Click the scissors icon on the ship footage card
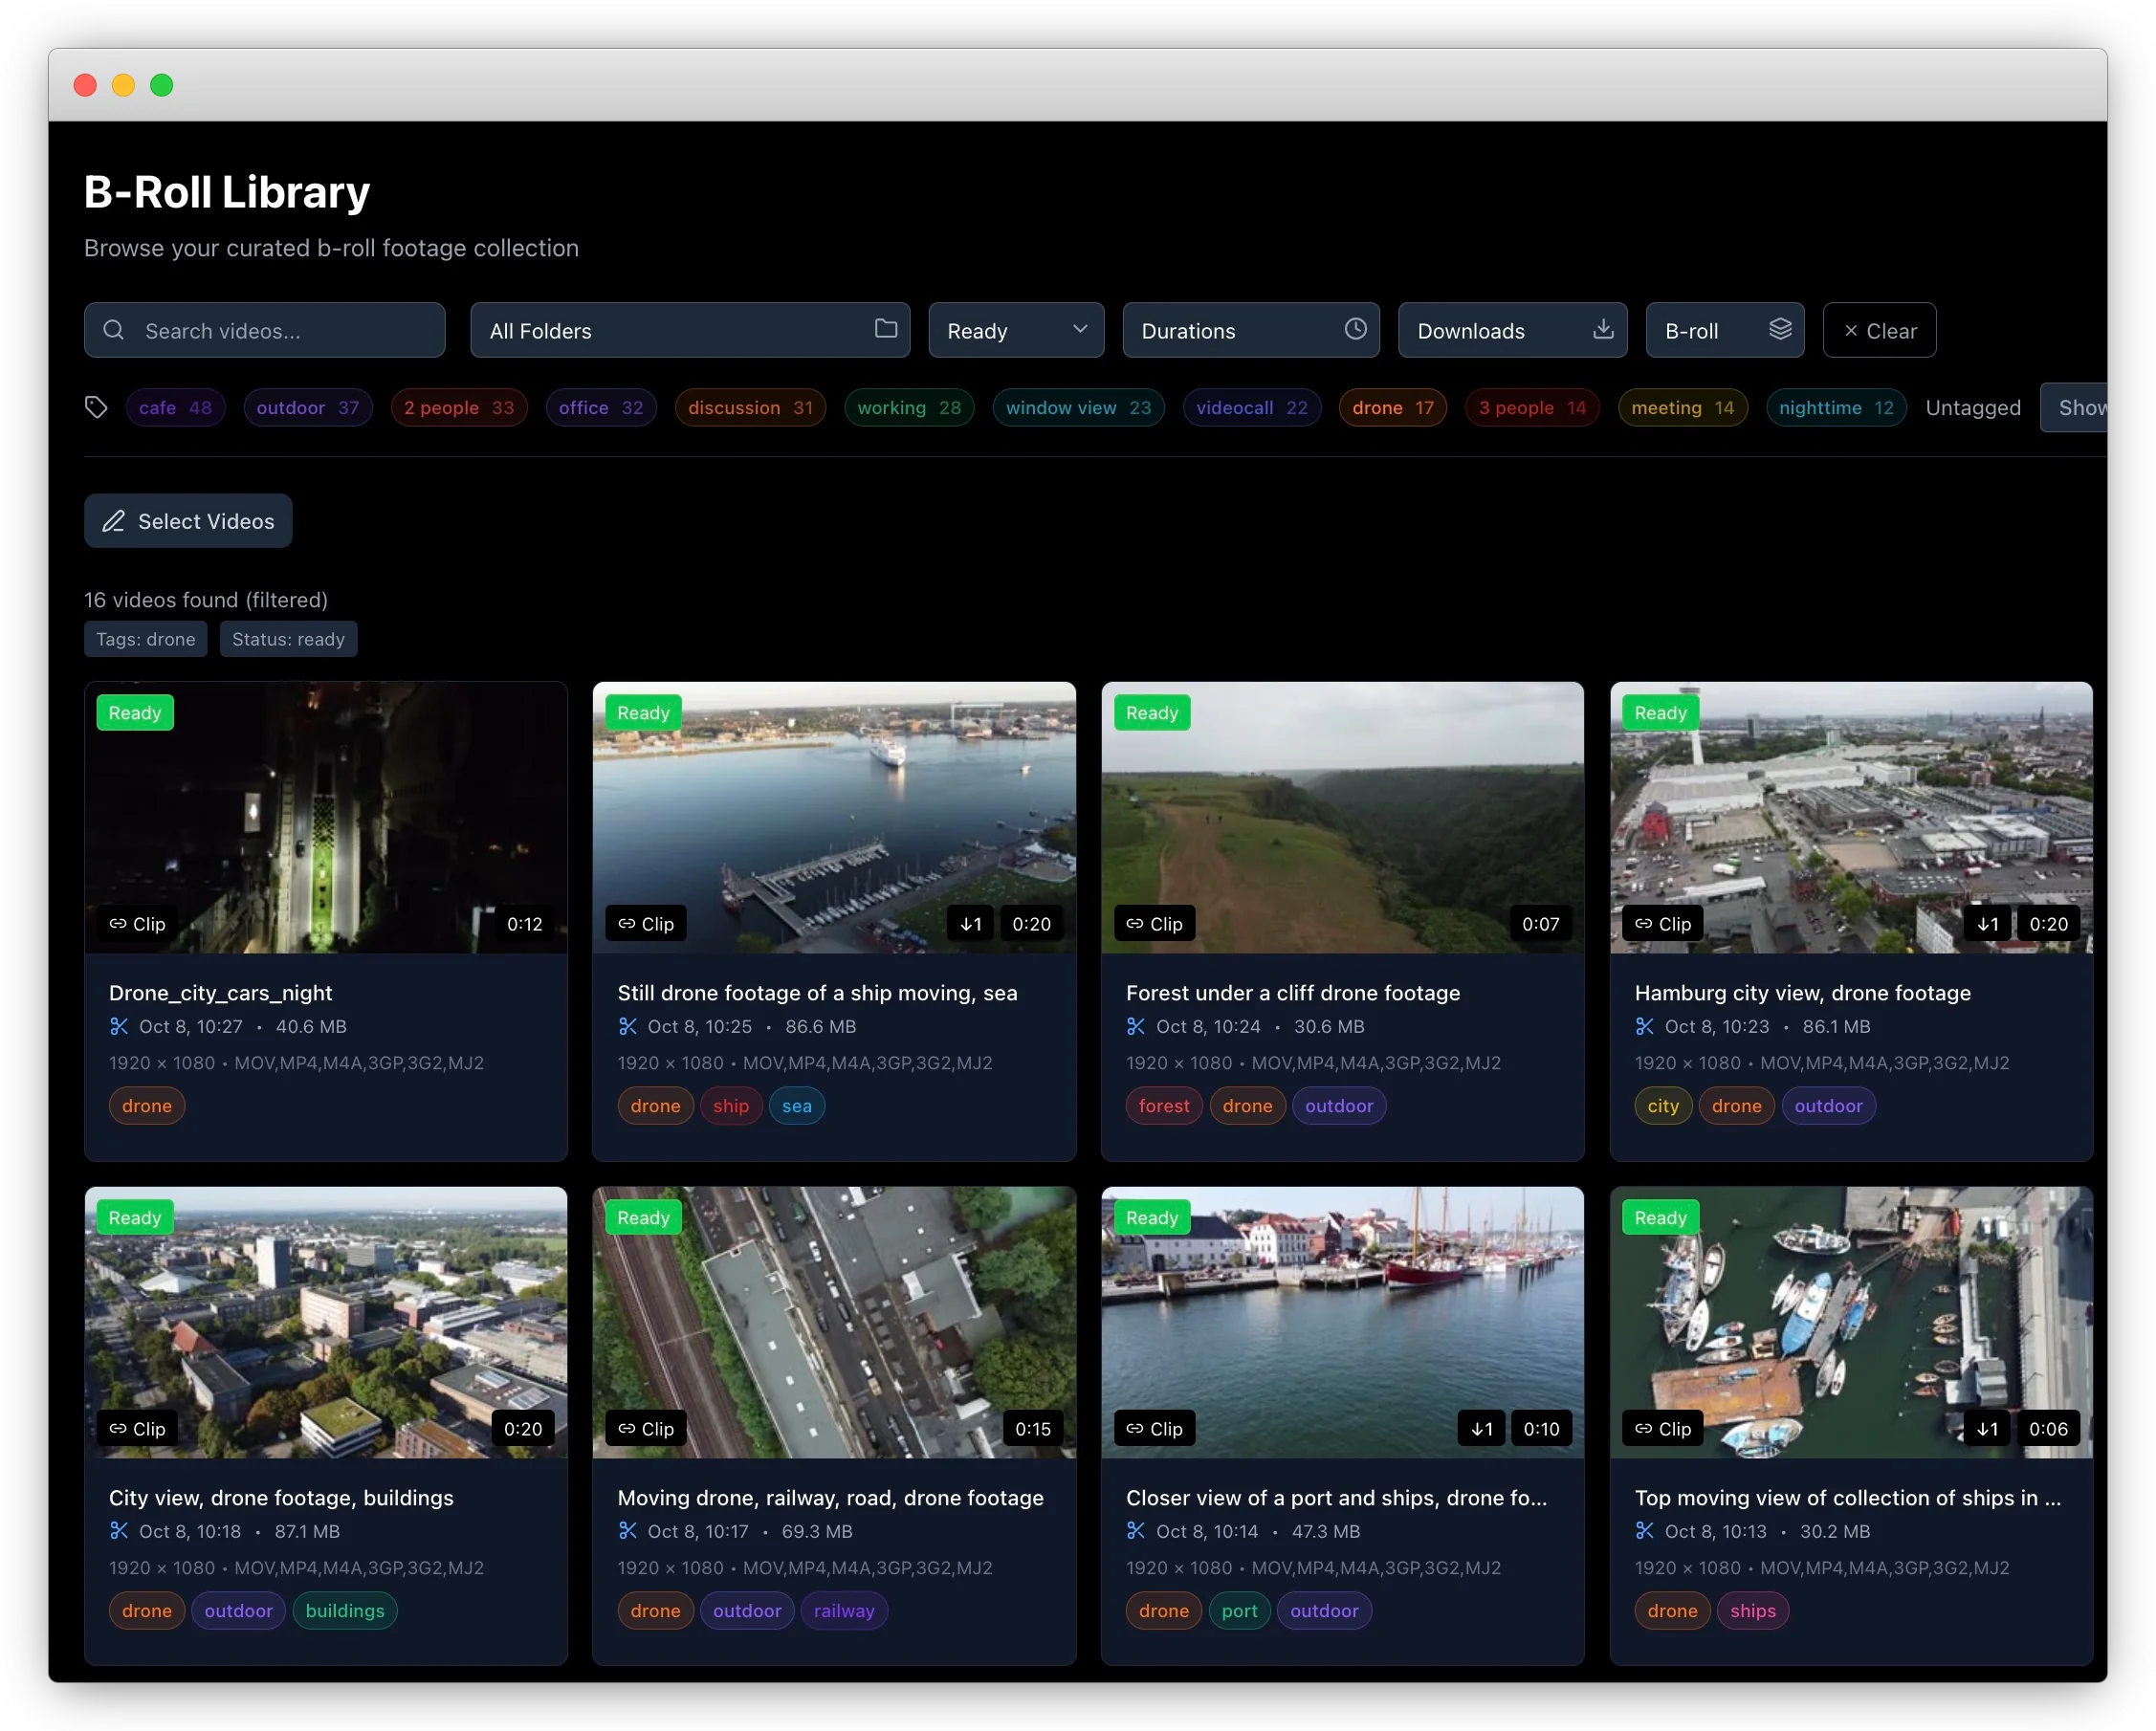The width and height of the screenshot is (2156, 1731). tap(628, 1026)
